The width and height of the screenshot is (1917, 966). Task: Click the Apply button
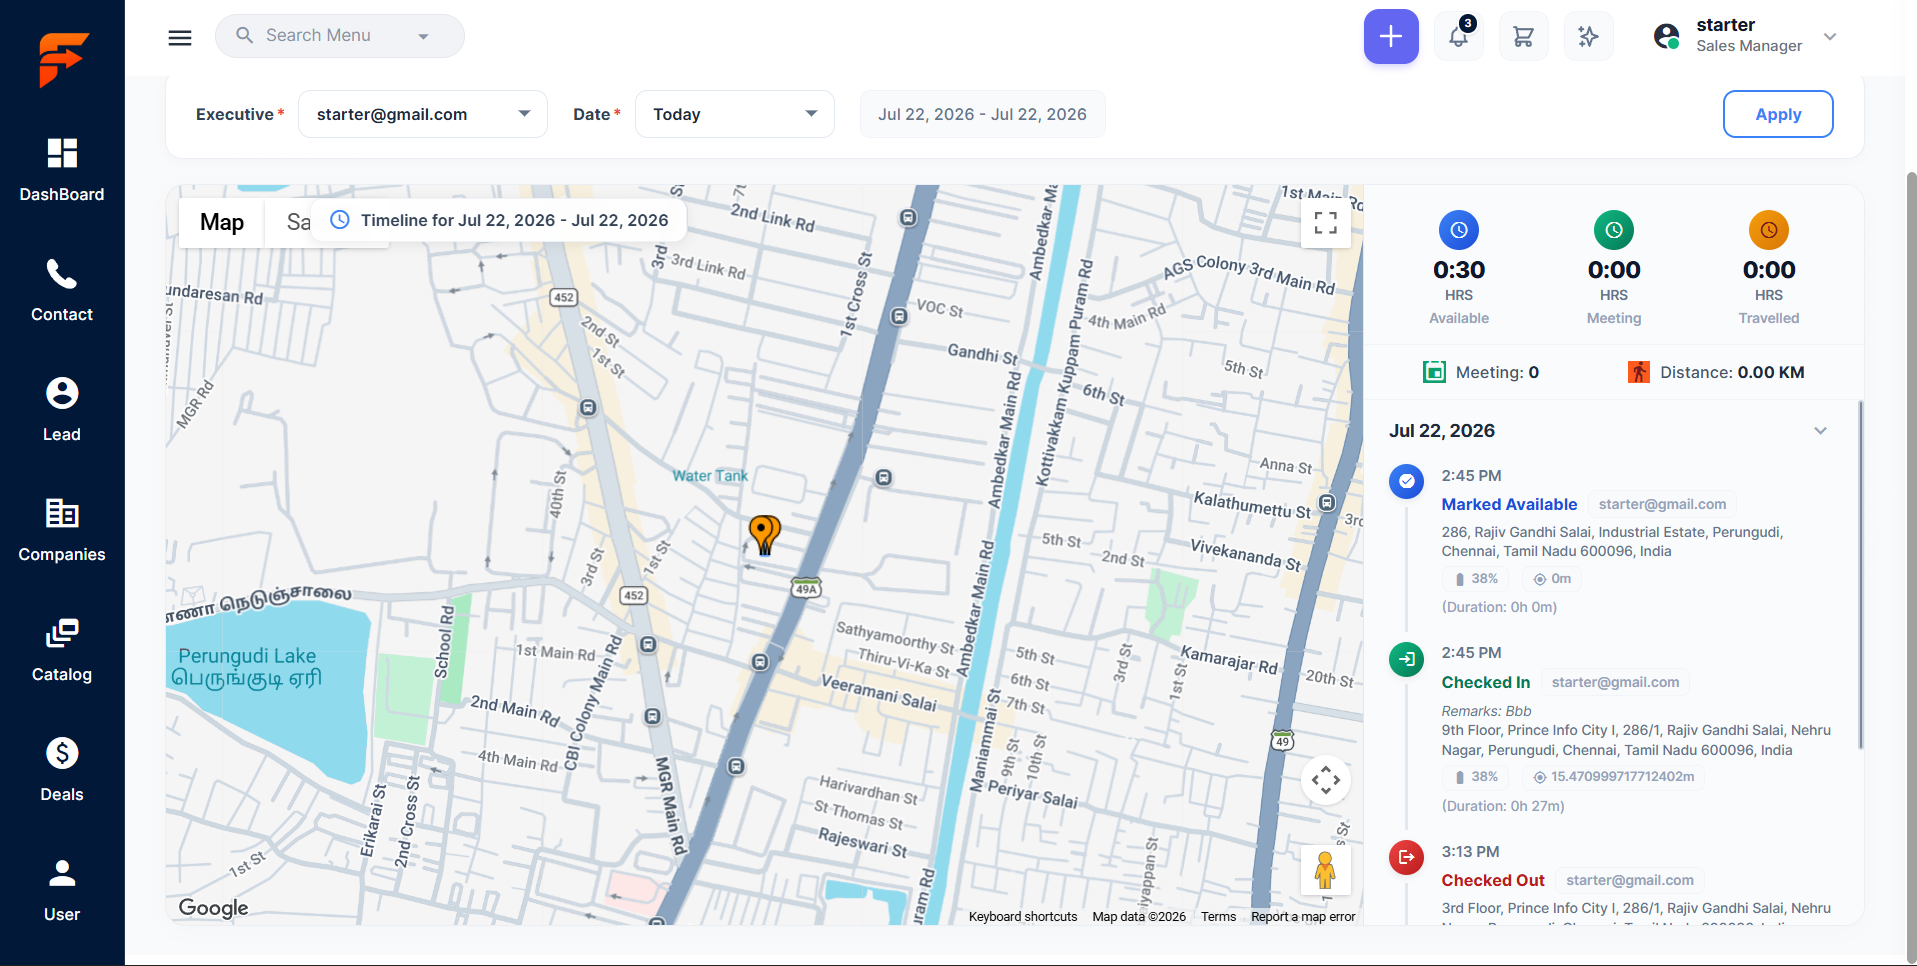click(1778, 114)
